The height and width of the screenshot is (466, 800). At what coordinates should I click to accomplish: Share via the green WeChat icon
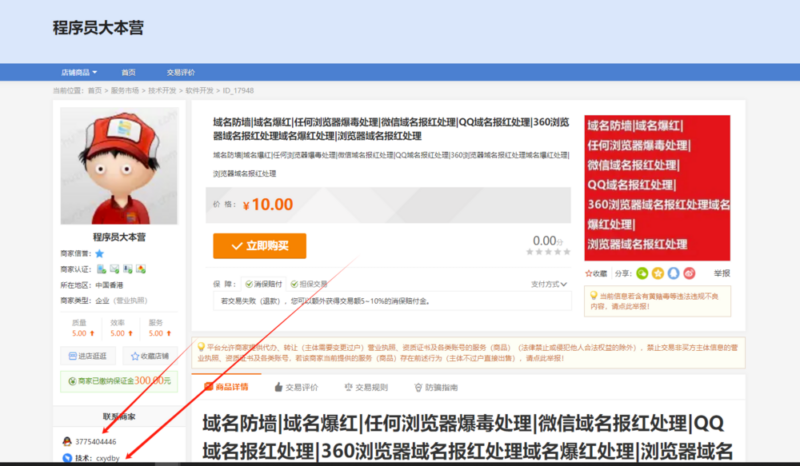[642, 274]
